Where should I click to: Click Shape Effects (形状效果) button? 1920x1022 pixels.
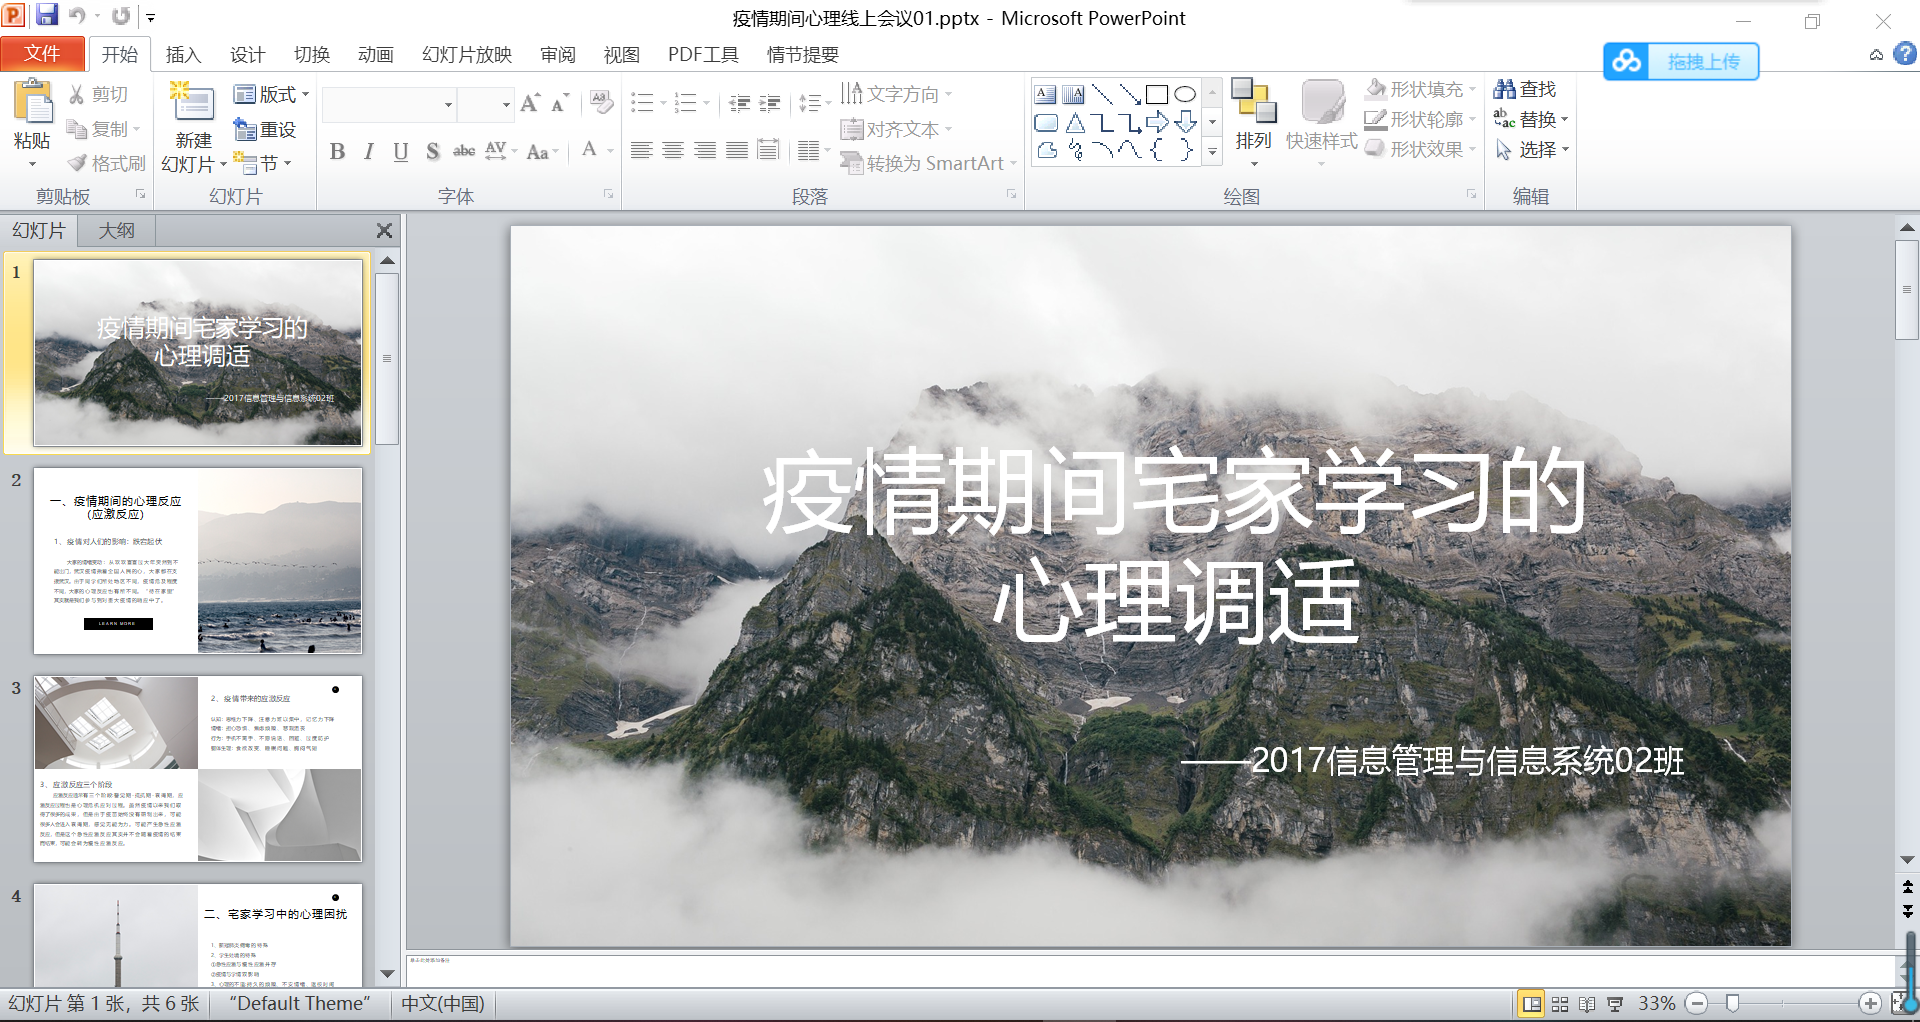[x=1421, y=149]
